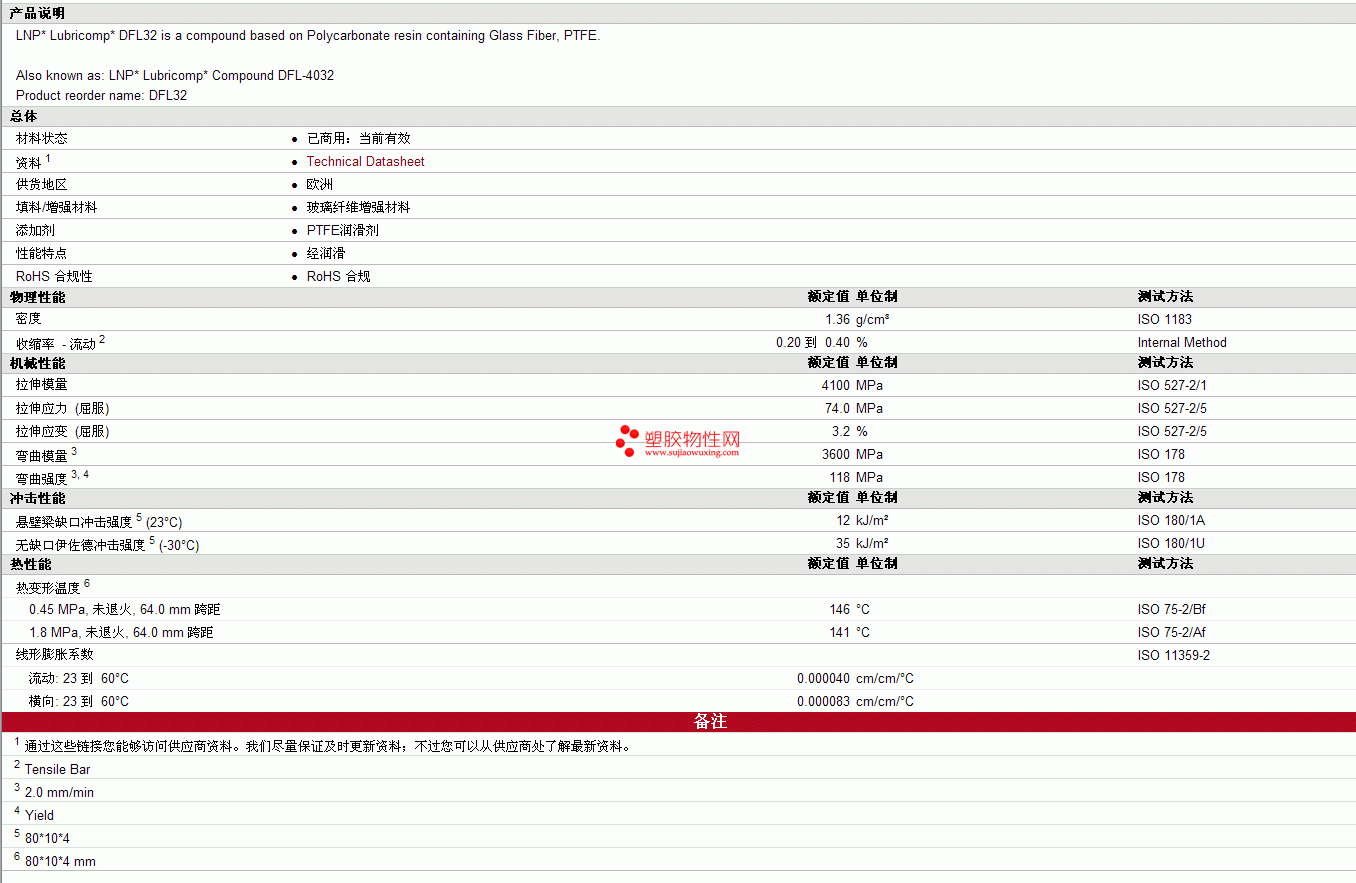Click the 填料/增强材料 label
The width and height of the screenshot is (1356, 883).
tap(56, 207)
